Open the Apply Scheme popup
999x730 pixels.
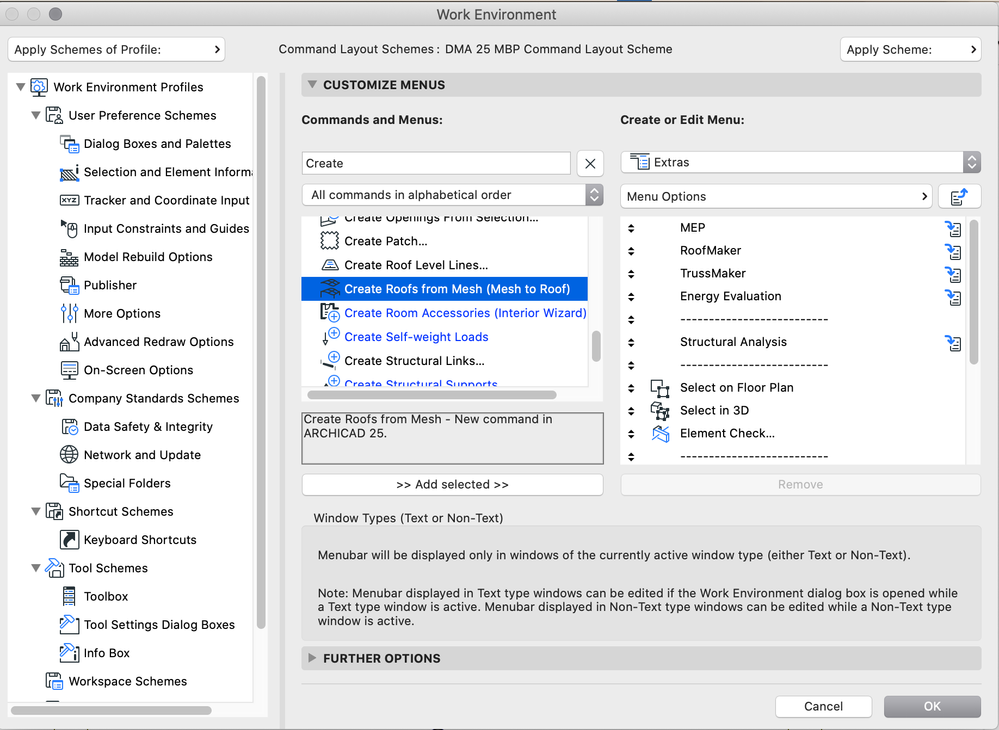coord(910,50)
